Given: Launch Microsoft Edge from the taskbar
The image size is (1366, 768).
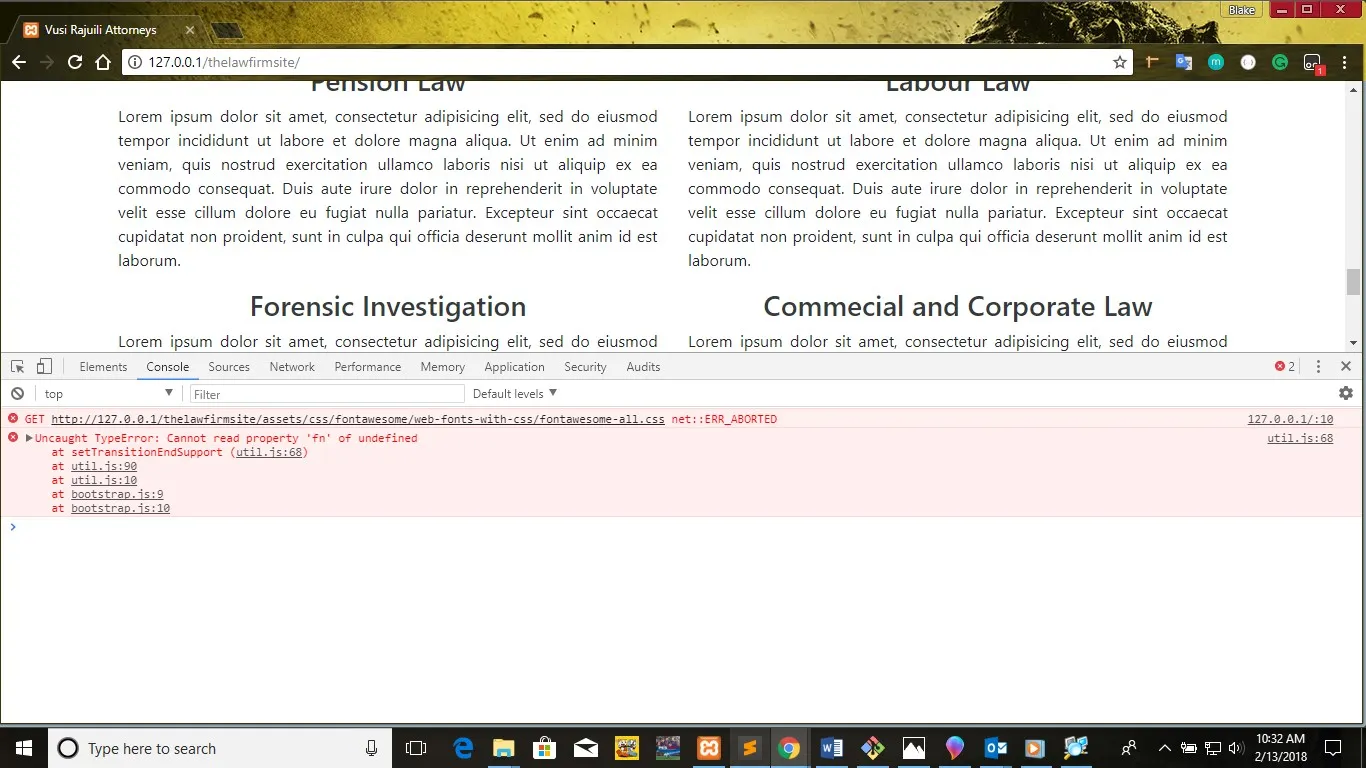Looking at the screenshot, I should [x=463, y=748].
